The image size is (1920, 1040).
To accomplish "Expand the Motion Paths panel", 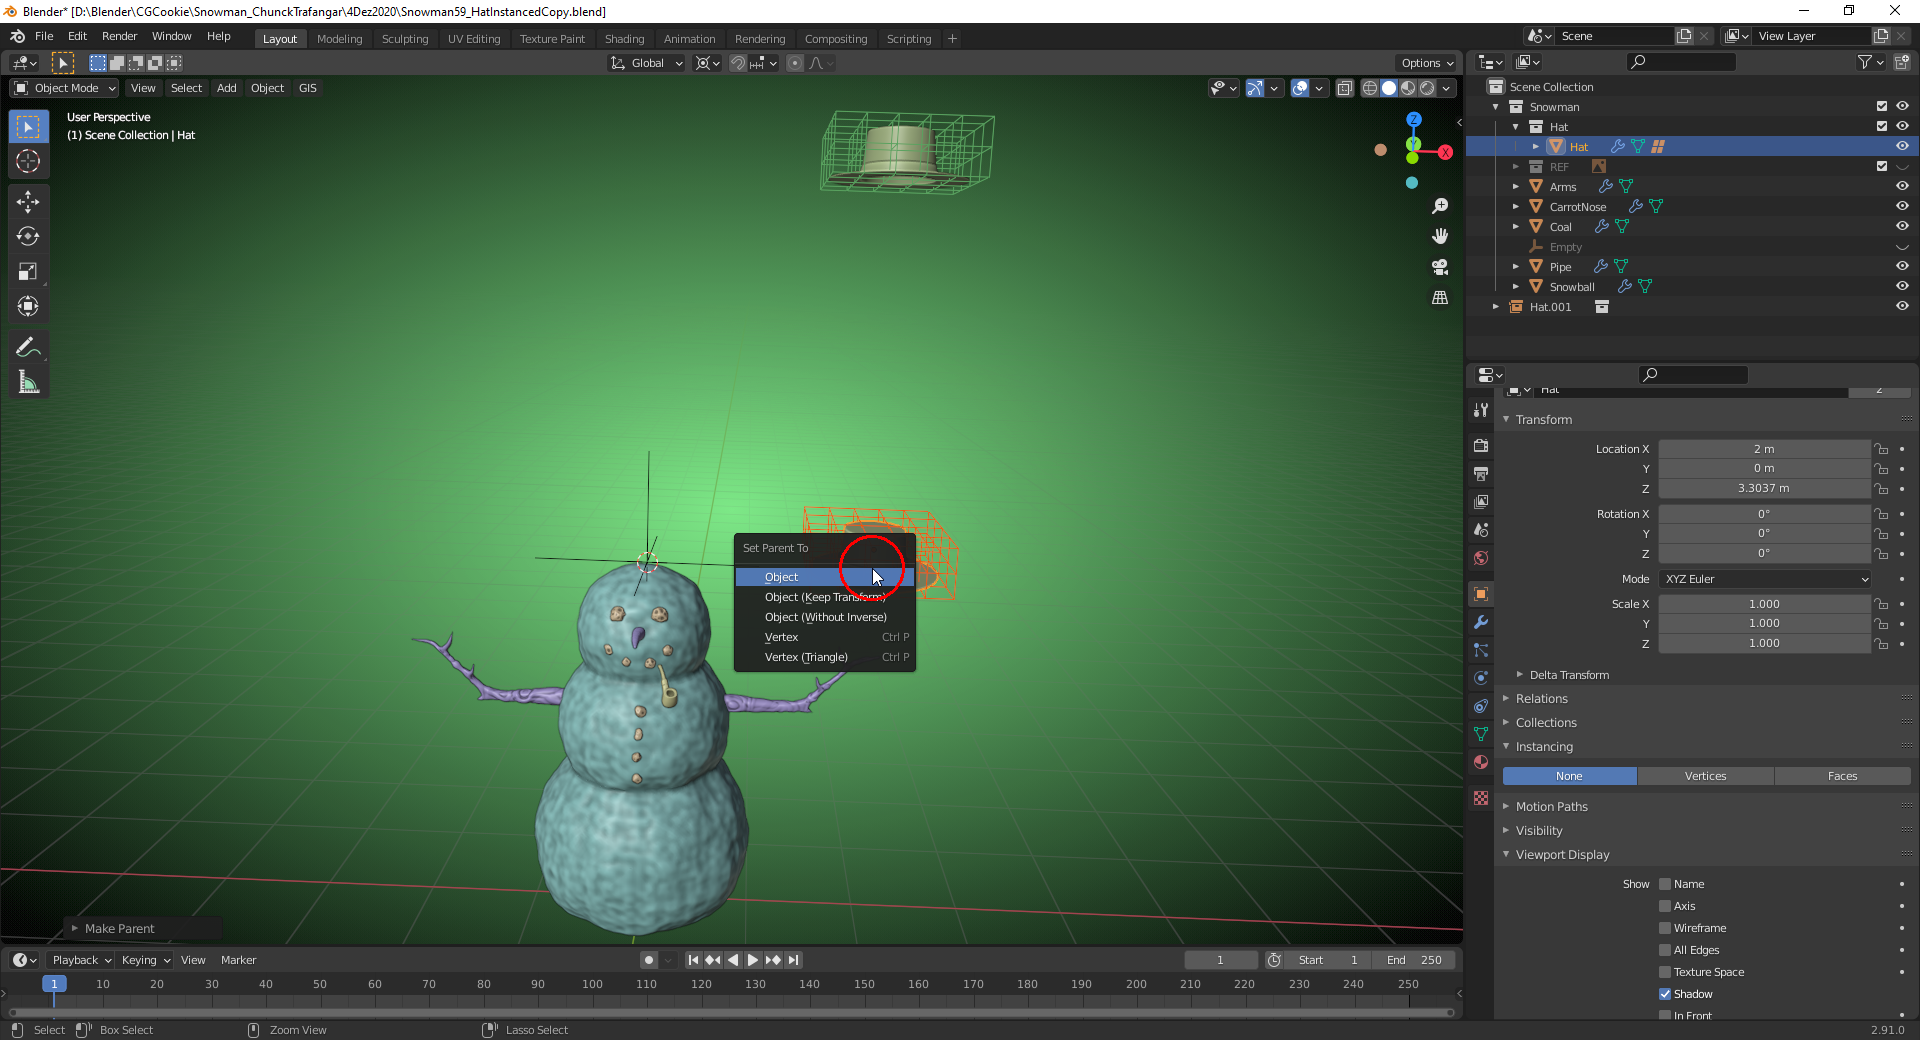I will (x=1551, y=807).
